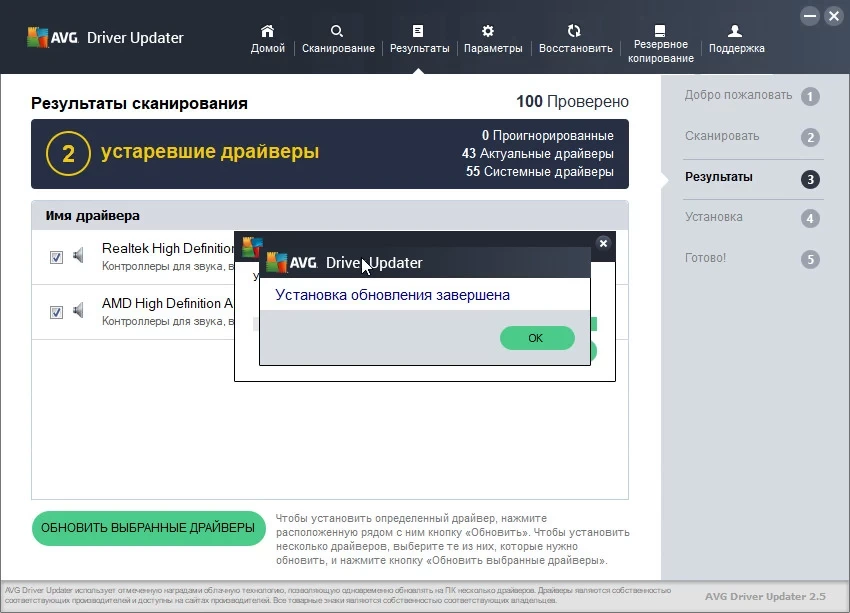Close the AVG Driver Updater main window
The height and width of the screenshot is (613, 850).
(x=834, y=16)
